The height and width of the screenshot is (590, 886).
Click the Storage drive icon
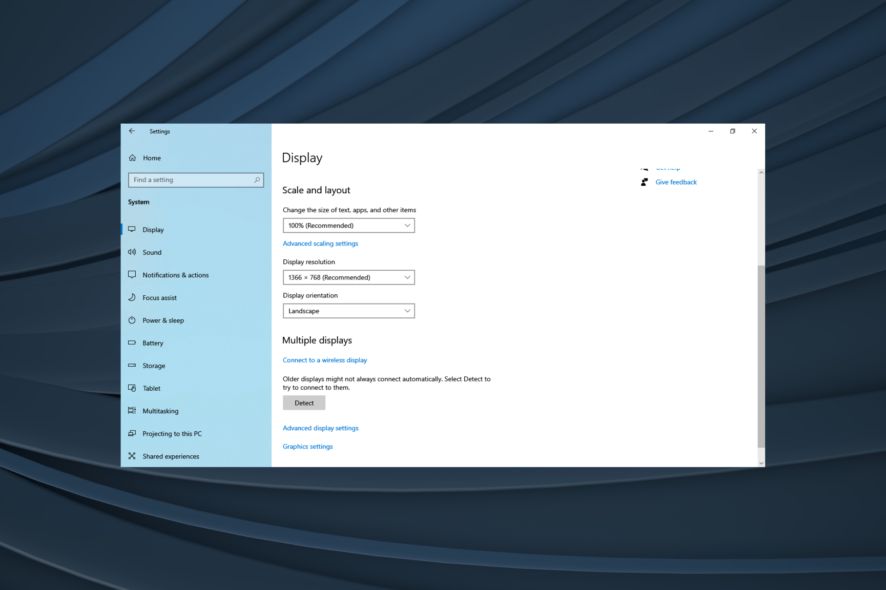[132, 366]
